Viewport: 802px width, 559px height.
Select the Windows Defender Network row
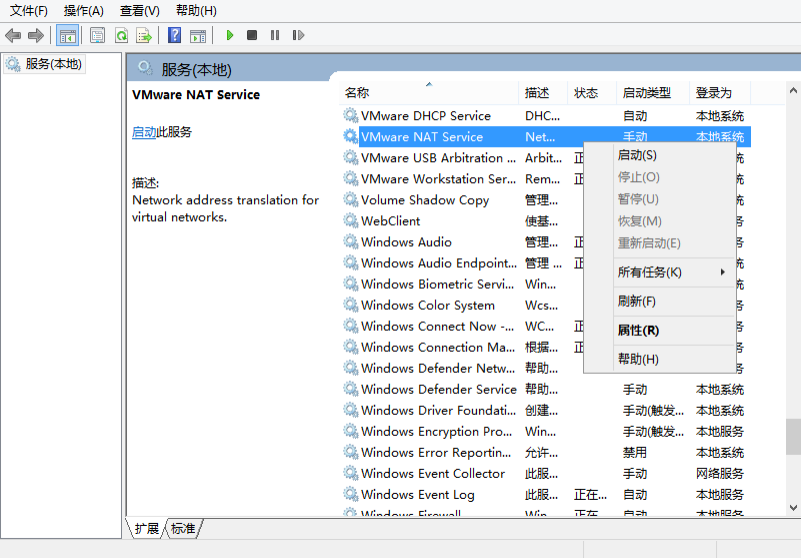(x=438, y=368)
